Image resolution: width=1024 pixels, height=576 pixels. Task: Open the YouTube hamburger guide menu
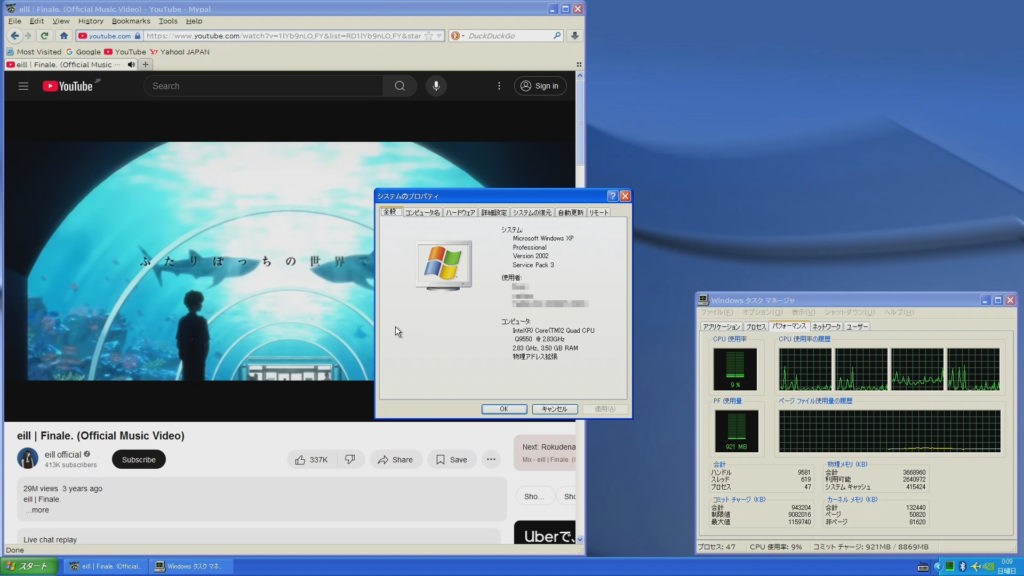(x=23, y=86)
